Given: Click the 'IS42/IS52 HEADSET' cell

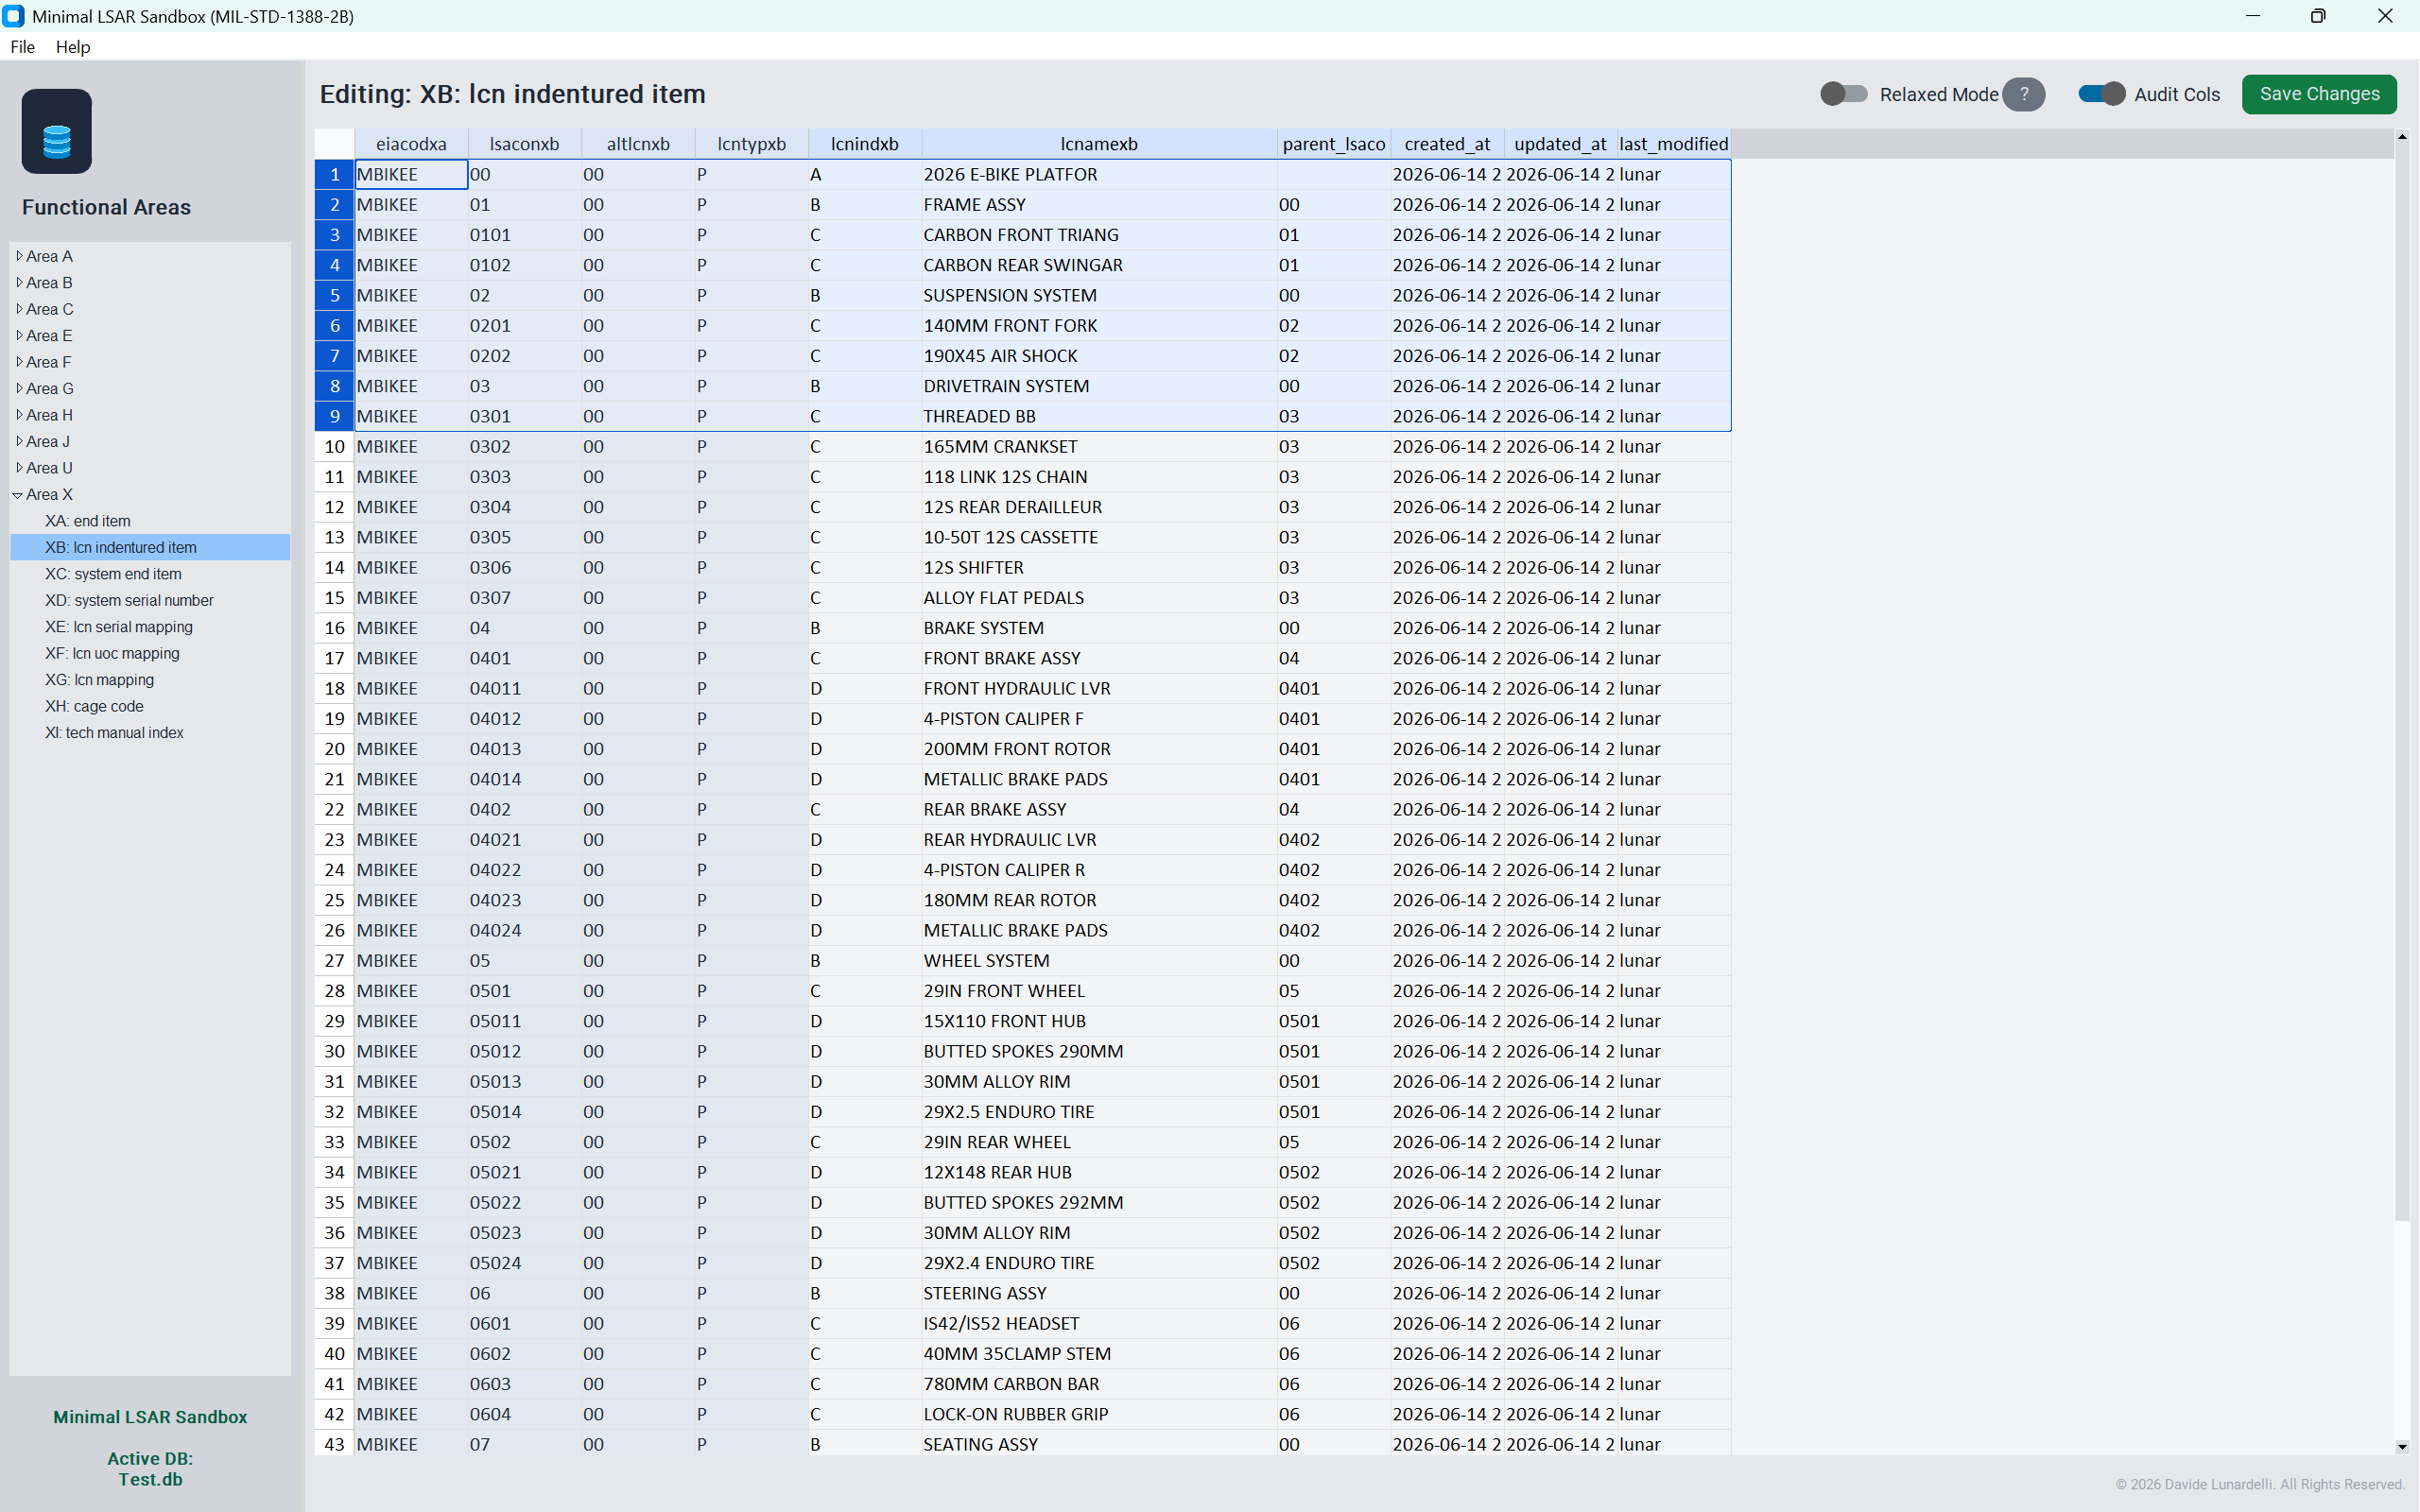Looking at the screenshot, I should pyautogui.click(x=1099, y=1324).
